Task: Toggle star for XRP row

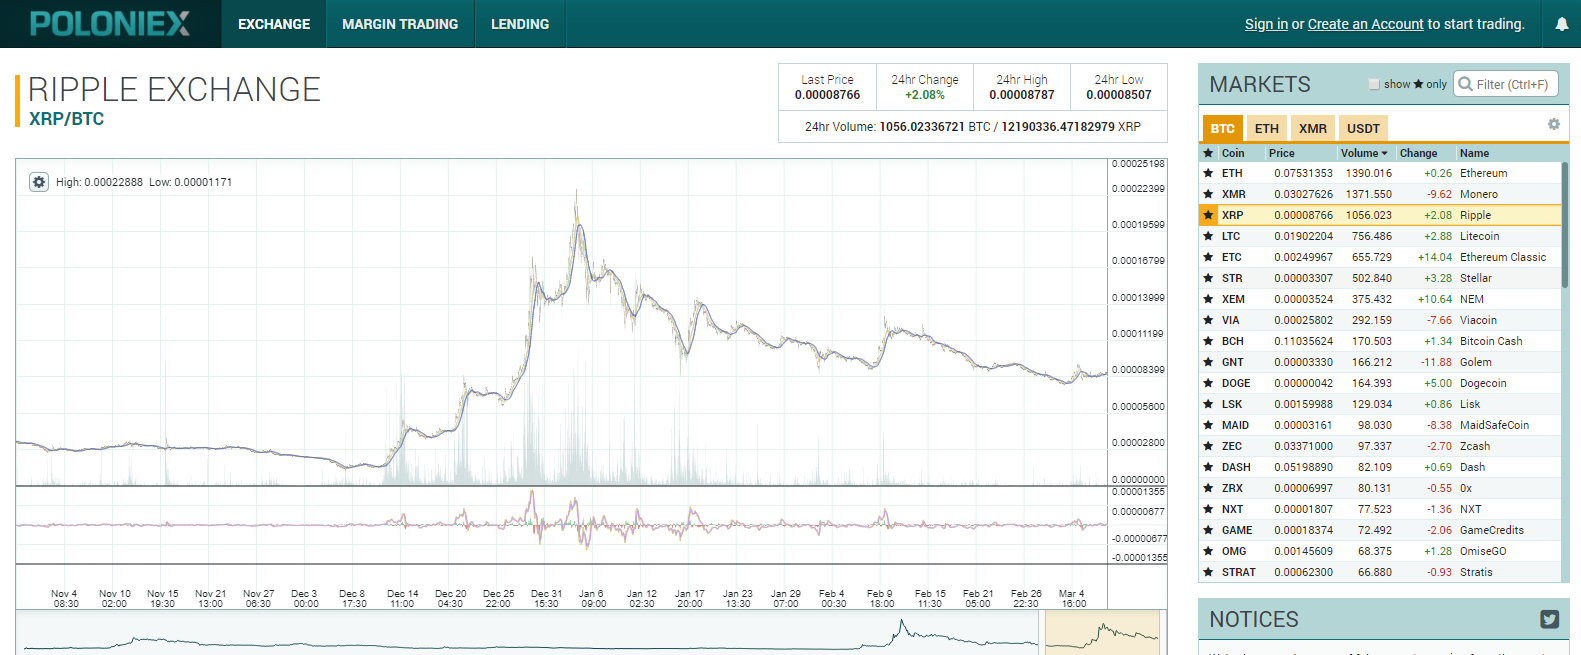Action: pos(1208,215)
